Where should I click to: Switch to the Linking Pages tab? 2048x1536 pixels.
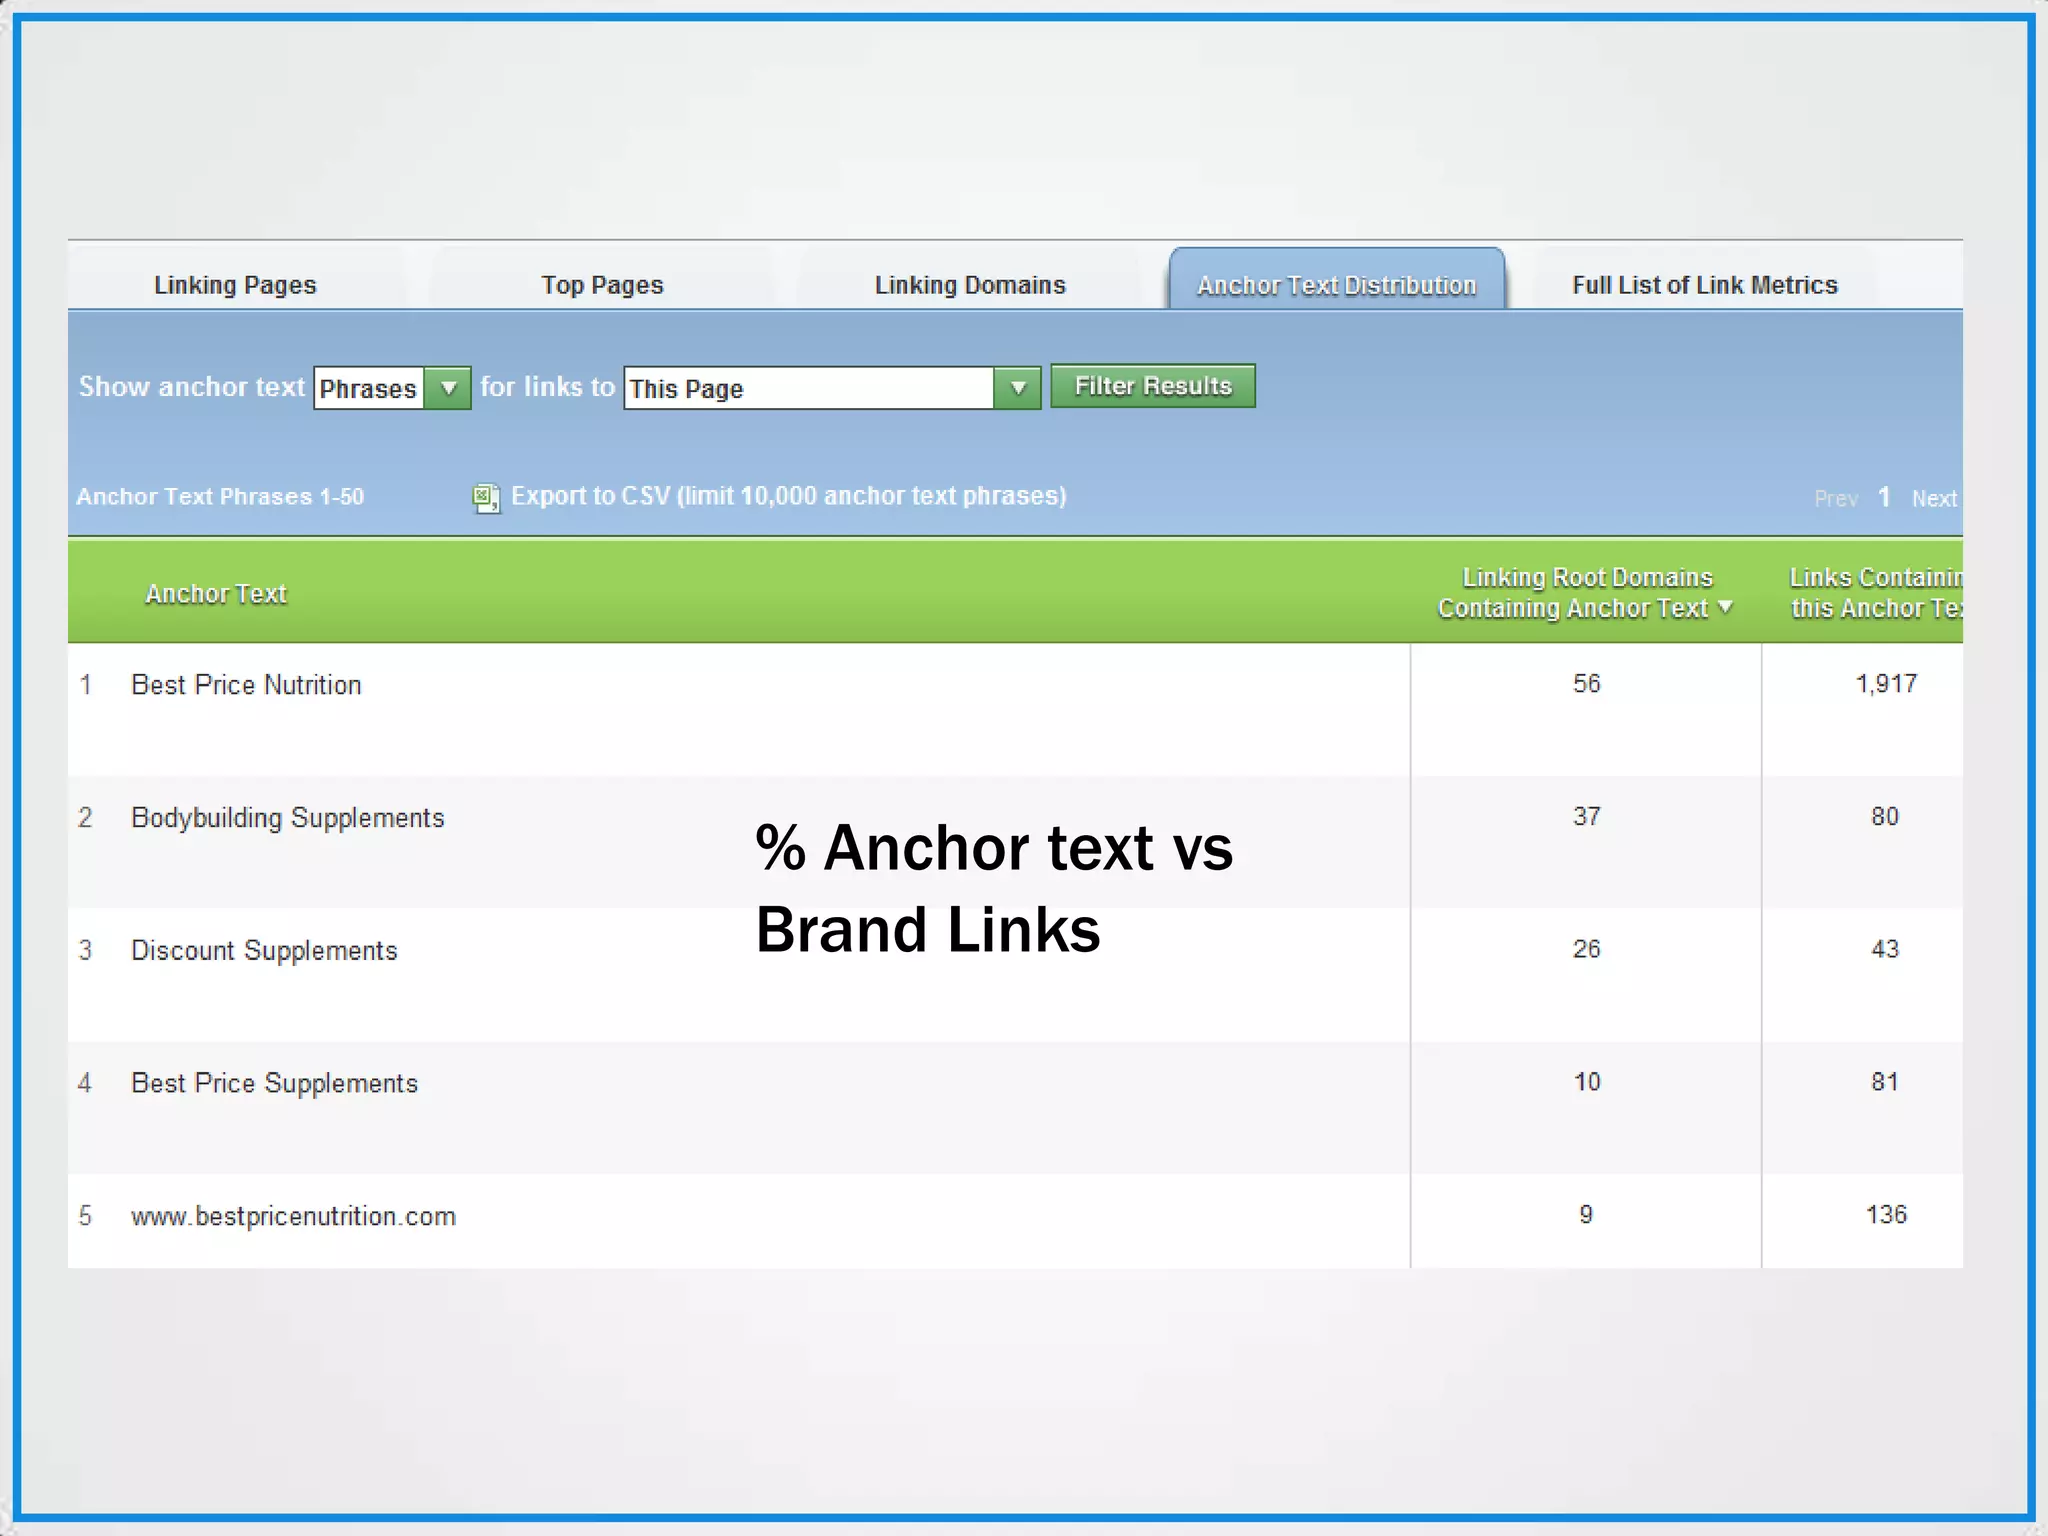pos(235,285)
